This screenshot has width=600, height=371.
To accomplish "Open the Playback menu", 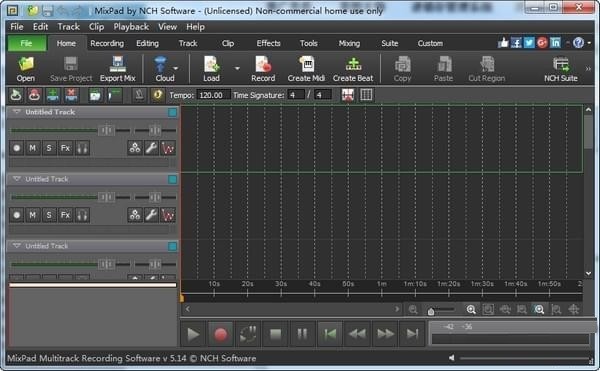I will click(x=131, y=27).
